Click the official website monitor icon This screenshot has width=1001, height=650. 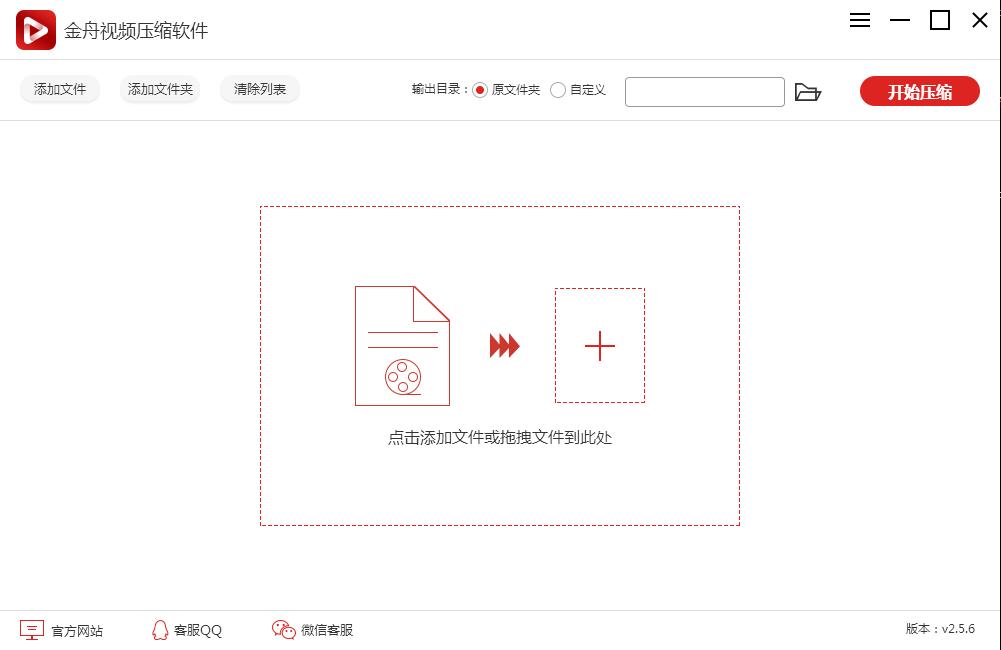tap(33, 630)
